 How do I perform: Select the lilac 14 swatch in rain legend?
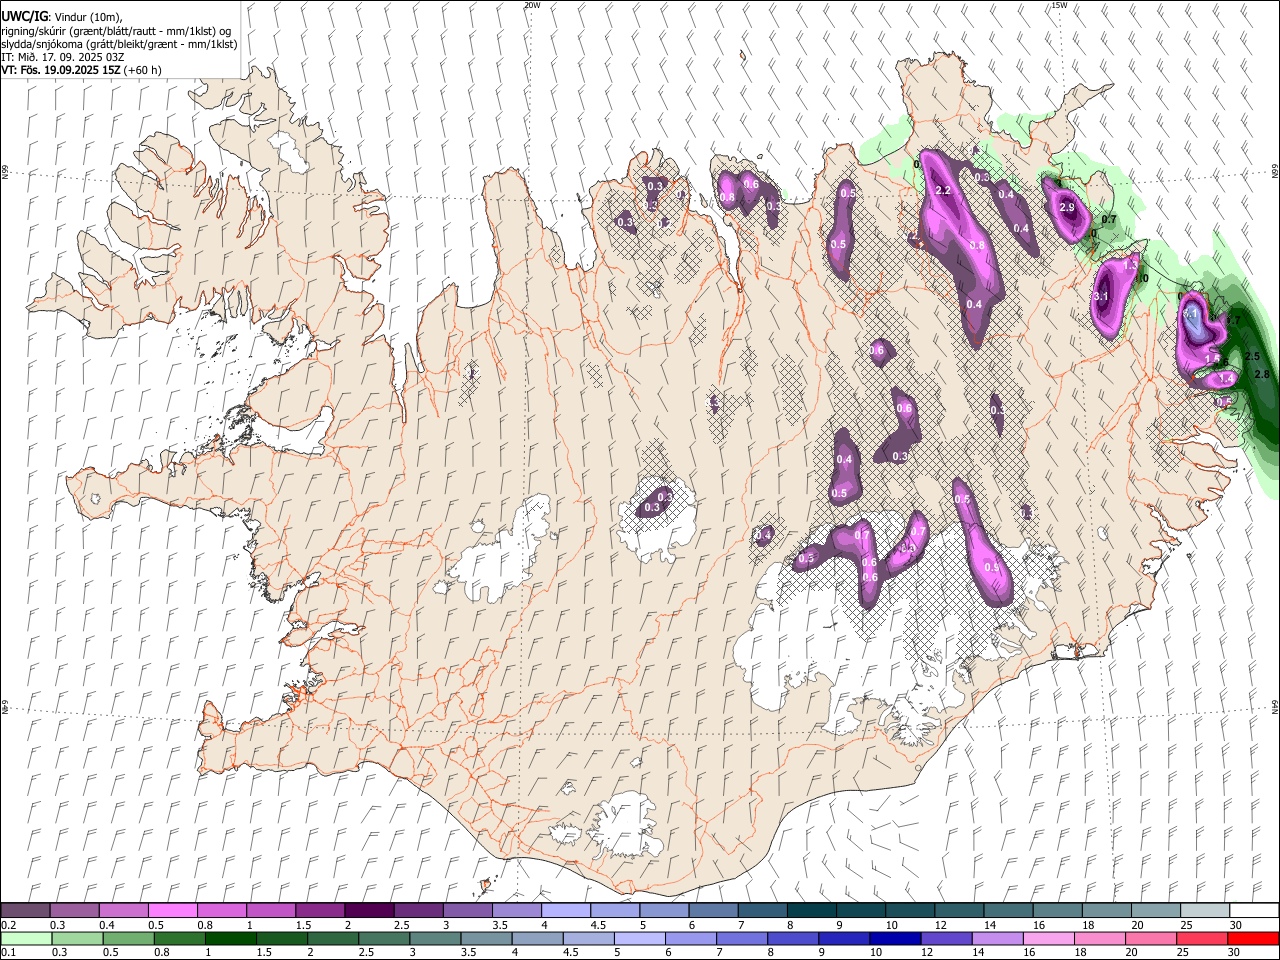tap(997, 938)
